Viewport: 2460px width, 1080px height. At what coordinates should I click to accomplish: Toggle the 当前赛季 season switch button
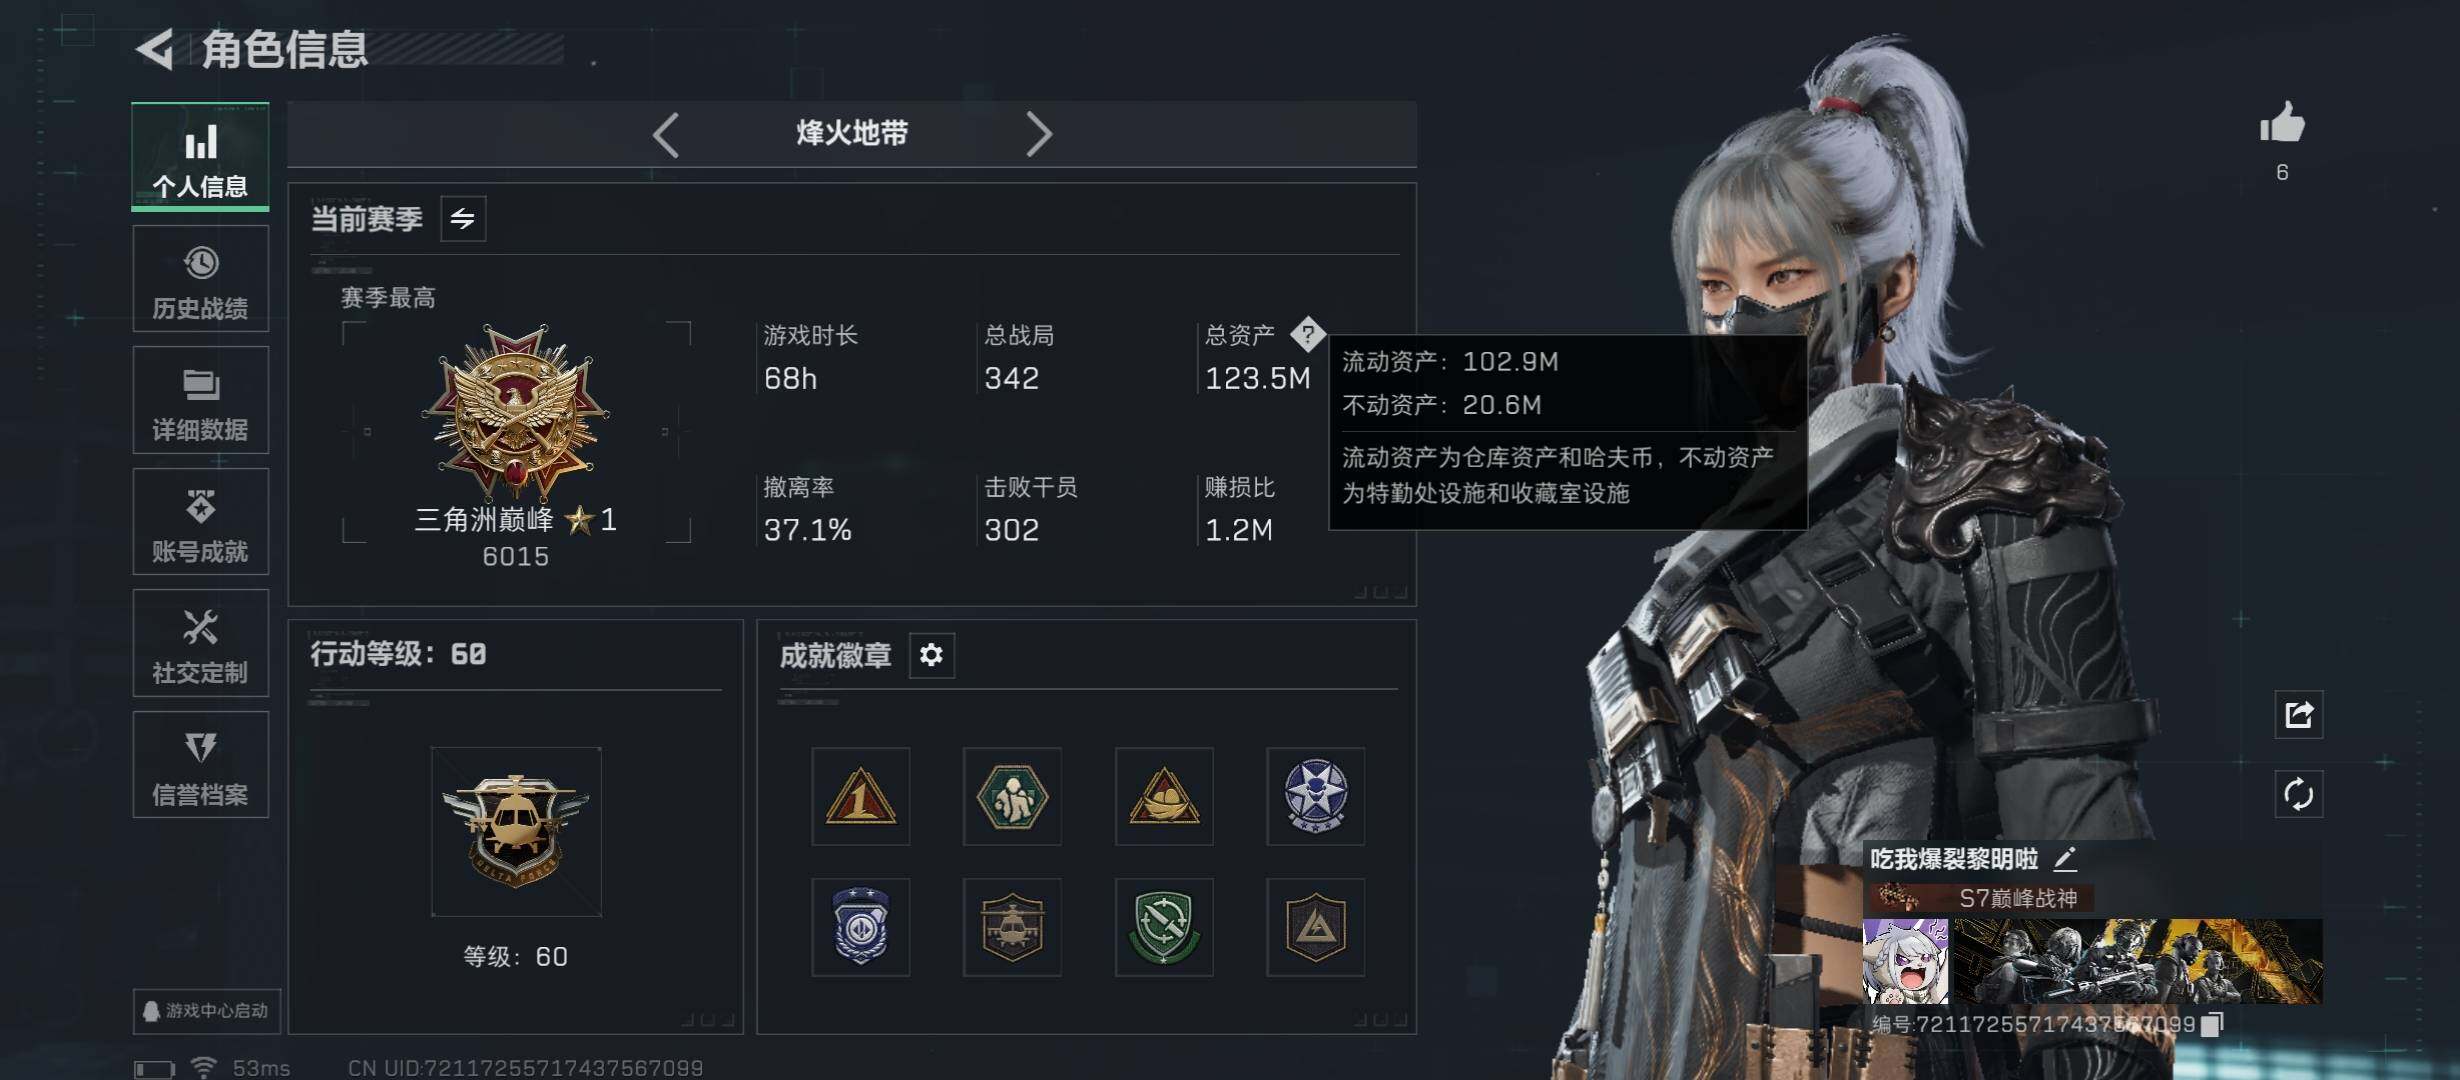[x=463, y=219]
